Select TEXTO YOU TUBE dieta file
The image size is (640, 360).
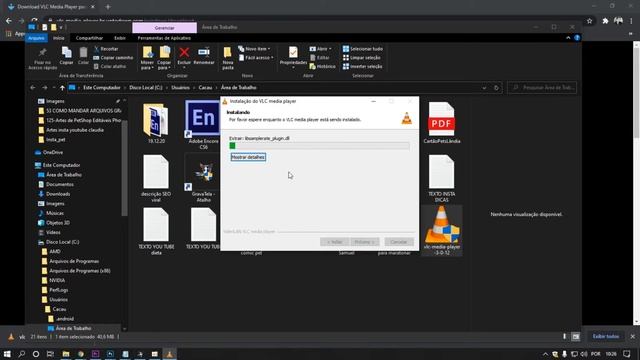click(156, 231)
